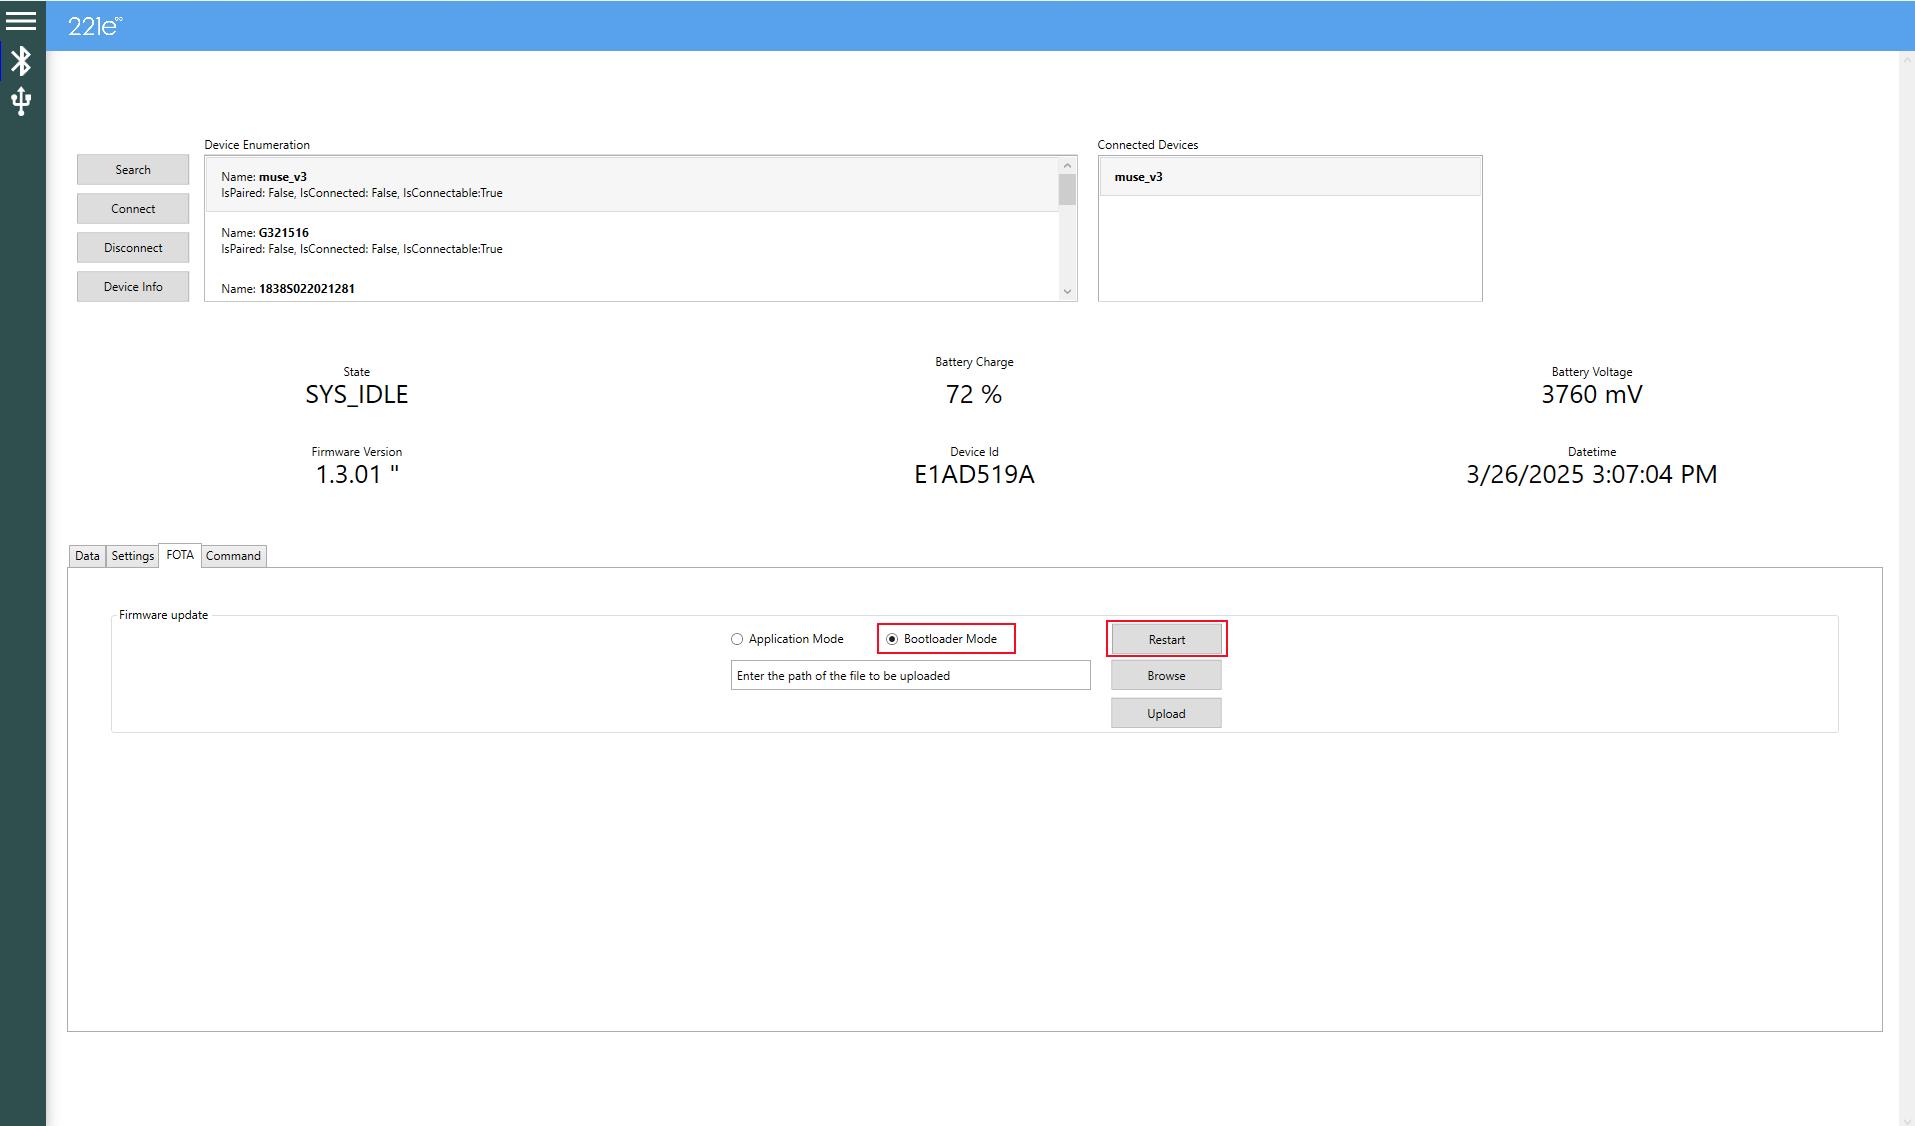Click the Upload button

pos(1166,713)
